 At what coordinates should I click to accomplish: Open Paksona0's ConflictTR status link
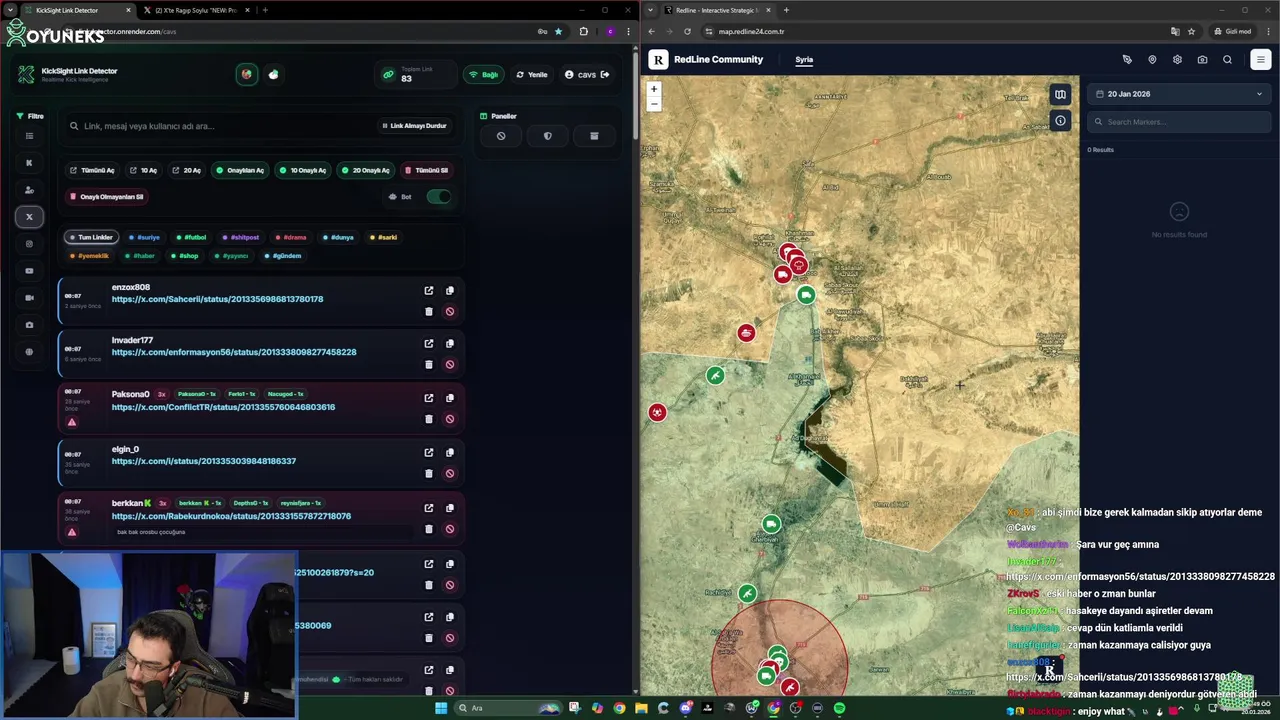click(223, 407)
